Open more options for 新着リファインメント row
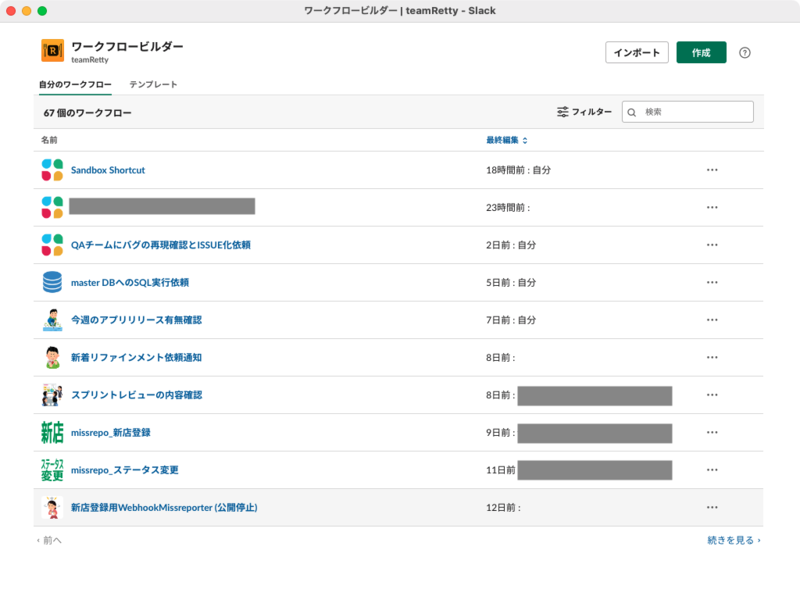 712,357
